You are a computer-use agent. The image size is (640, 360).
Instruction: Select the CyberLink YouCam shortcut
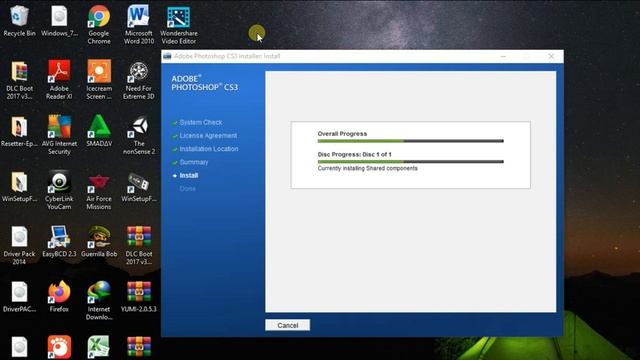59,190
